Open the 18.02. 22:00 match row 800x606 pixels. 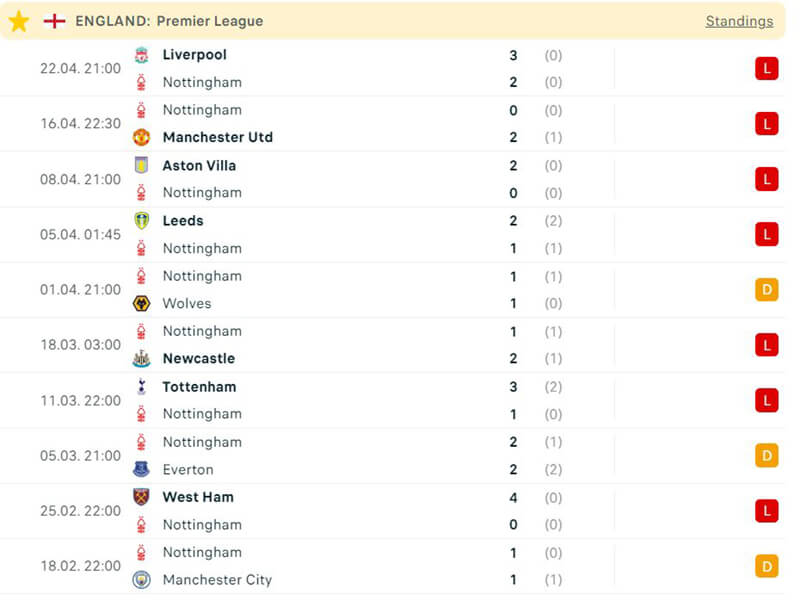tap(400, 566)
